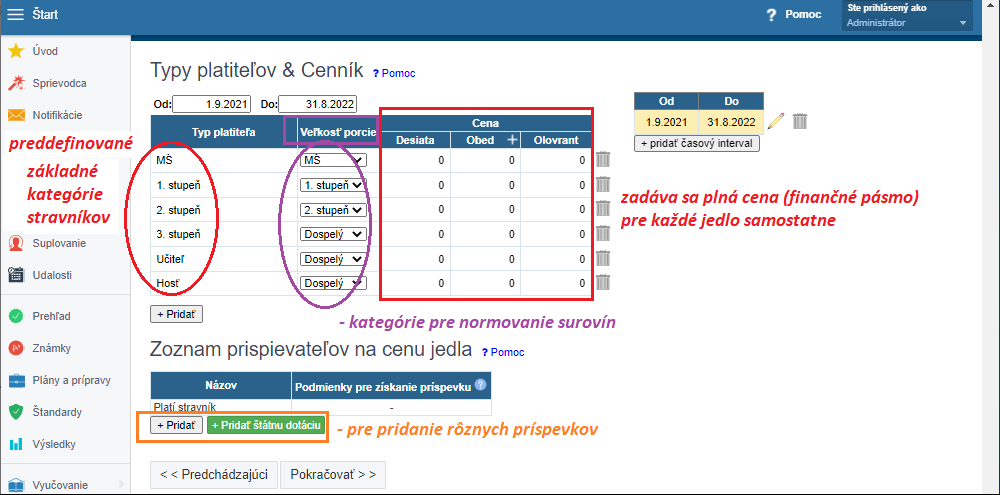The width and height of the screenshot is (1000, 495).
Task: Open Pomoc link beside Zoznam prispievateľov heading
Action: pos(504,352)
